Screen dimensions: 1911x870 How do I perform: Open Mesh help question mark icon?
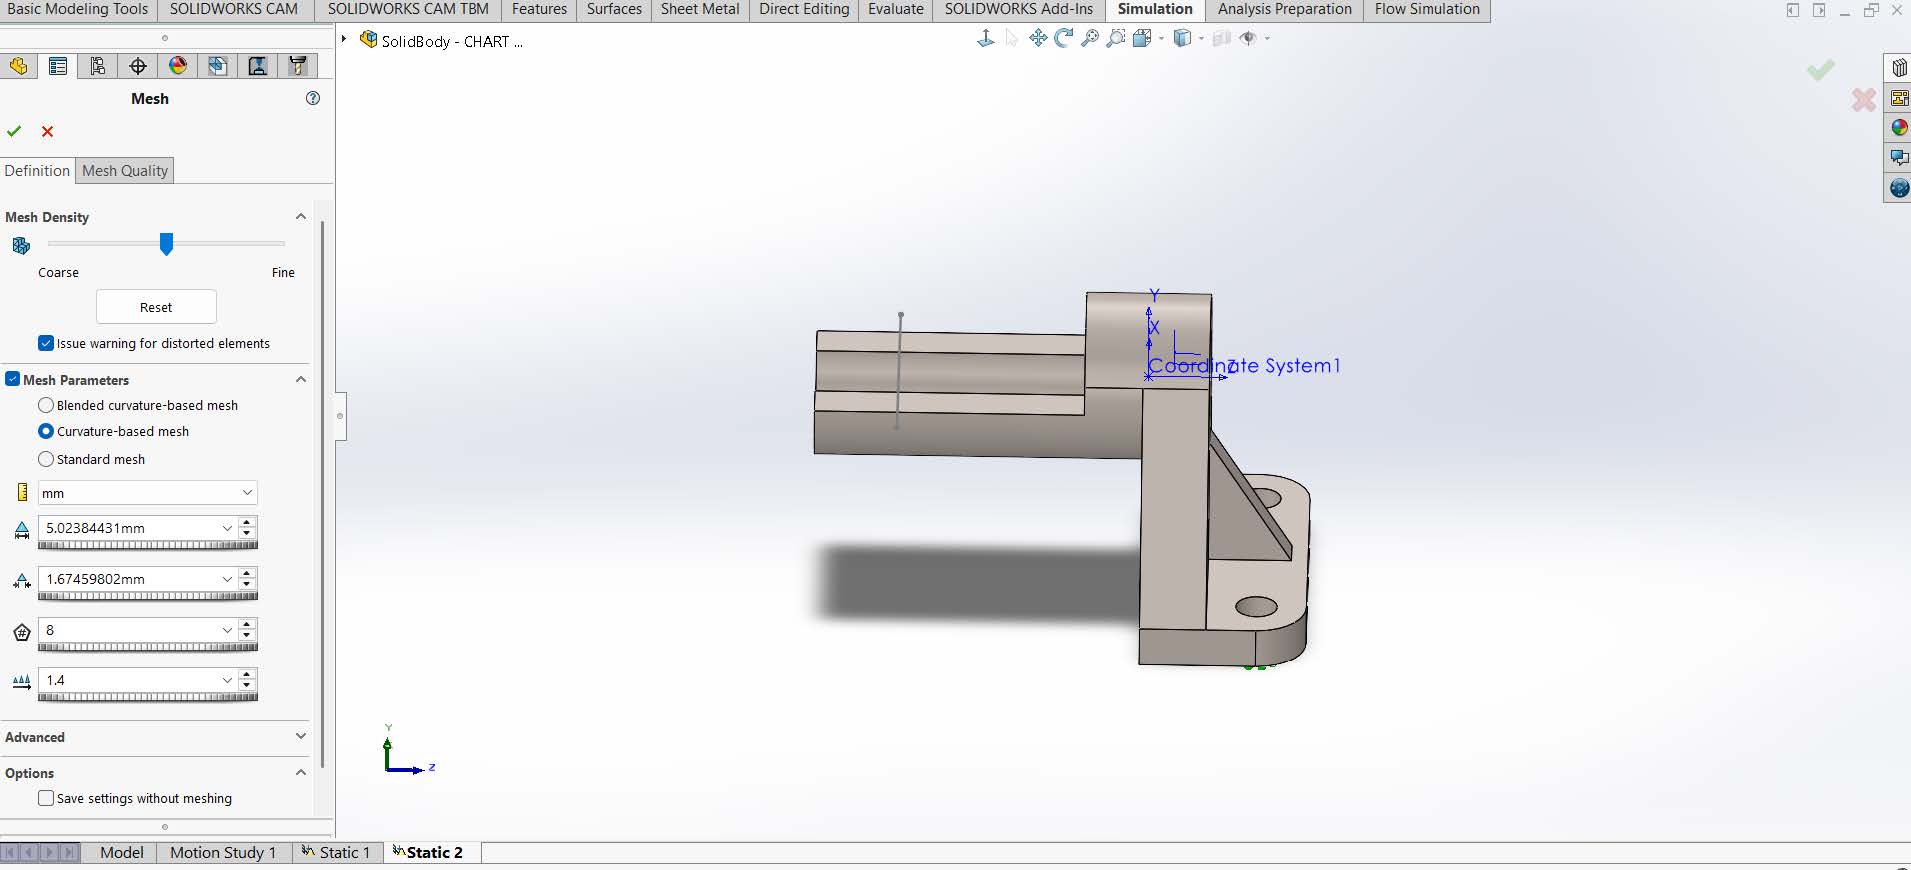click(x=313, y=98)
